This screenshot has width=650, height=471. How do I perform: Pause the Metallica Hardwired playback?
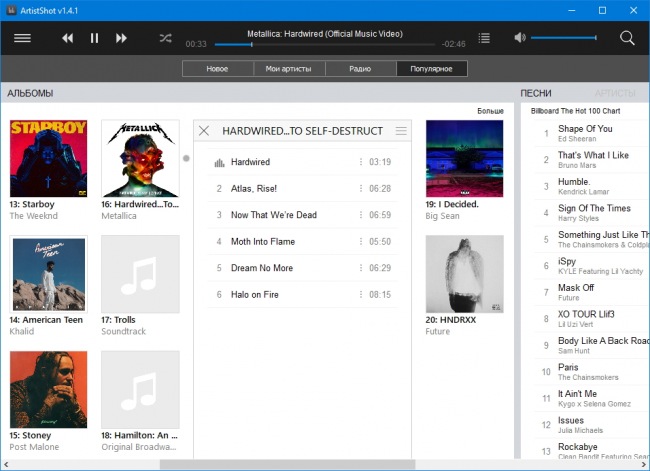[95, 38]
